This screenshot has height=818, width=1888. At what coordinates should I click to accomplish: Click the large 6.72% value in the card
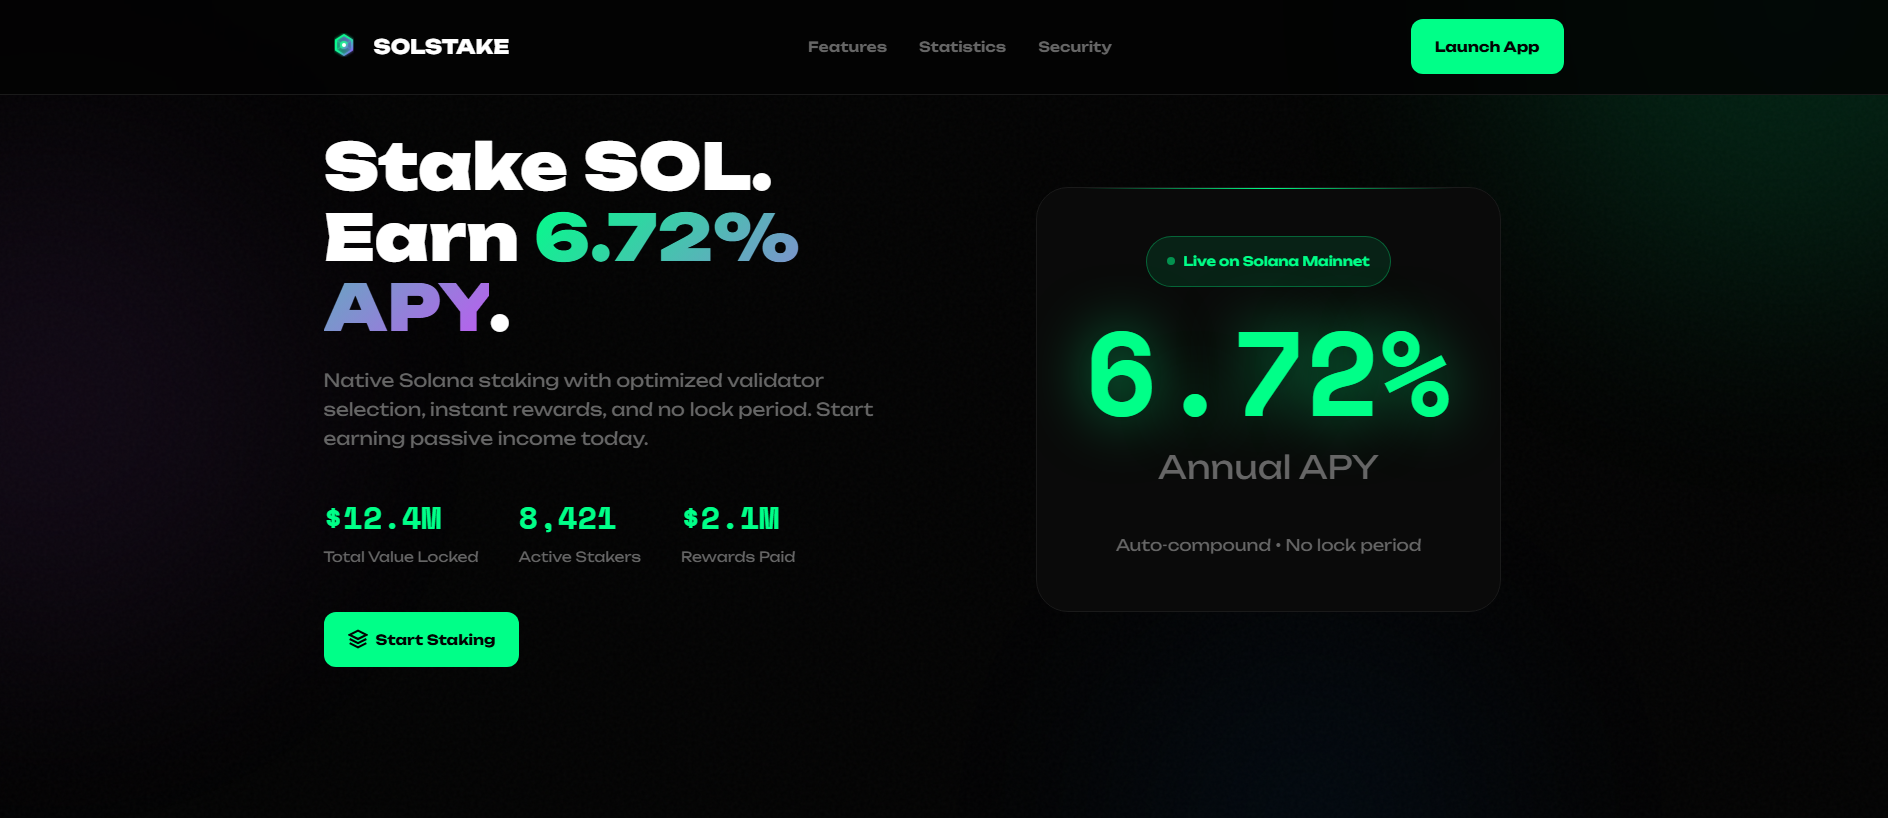pos(1268,374)
